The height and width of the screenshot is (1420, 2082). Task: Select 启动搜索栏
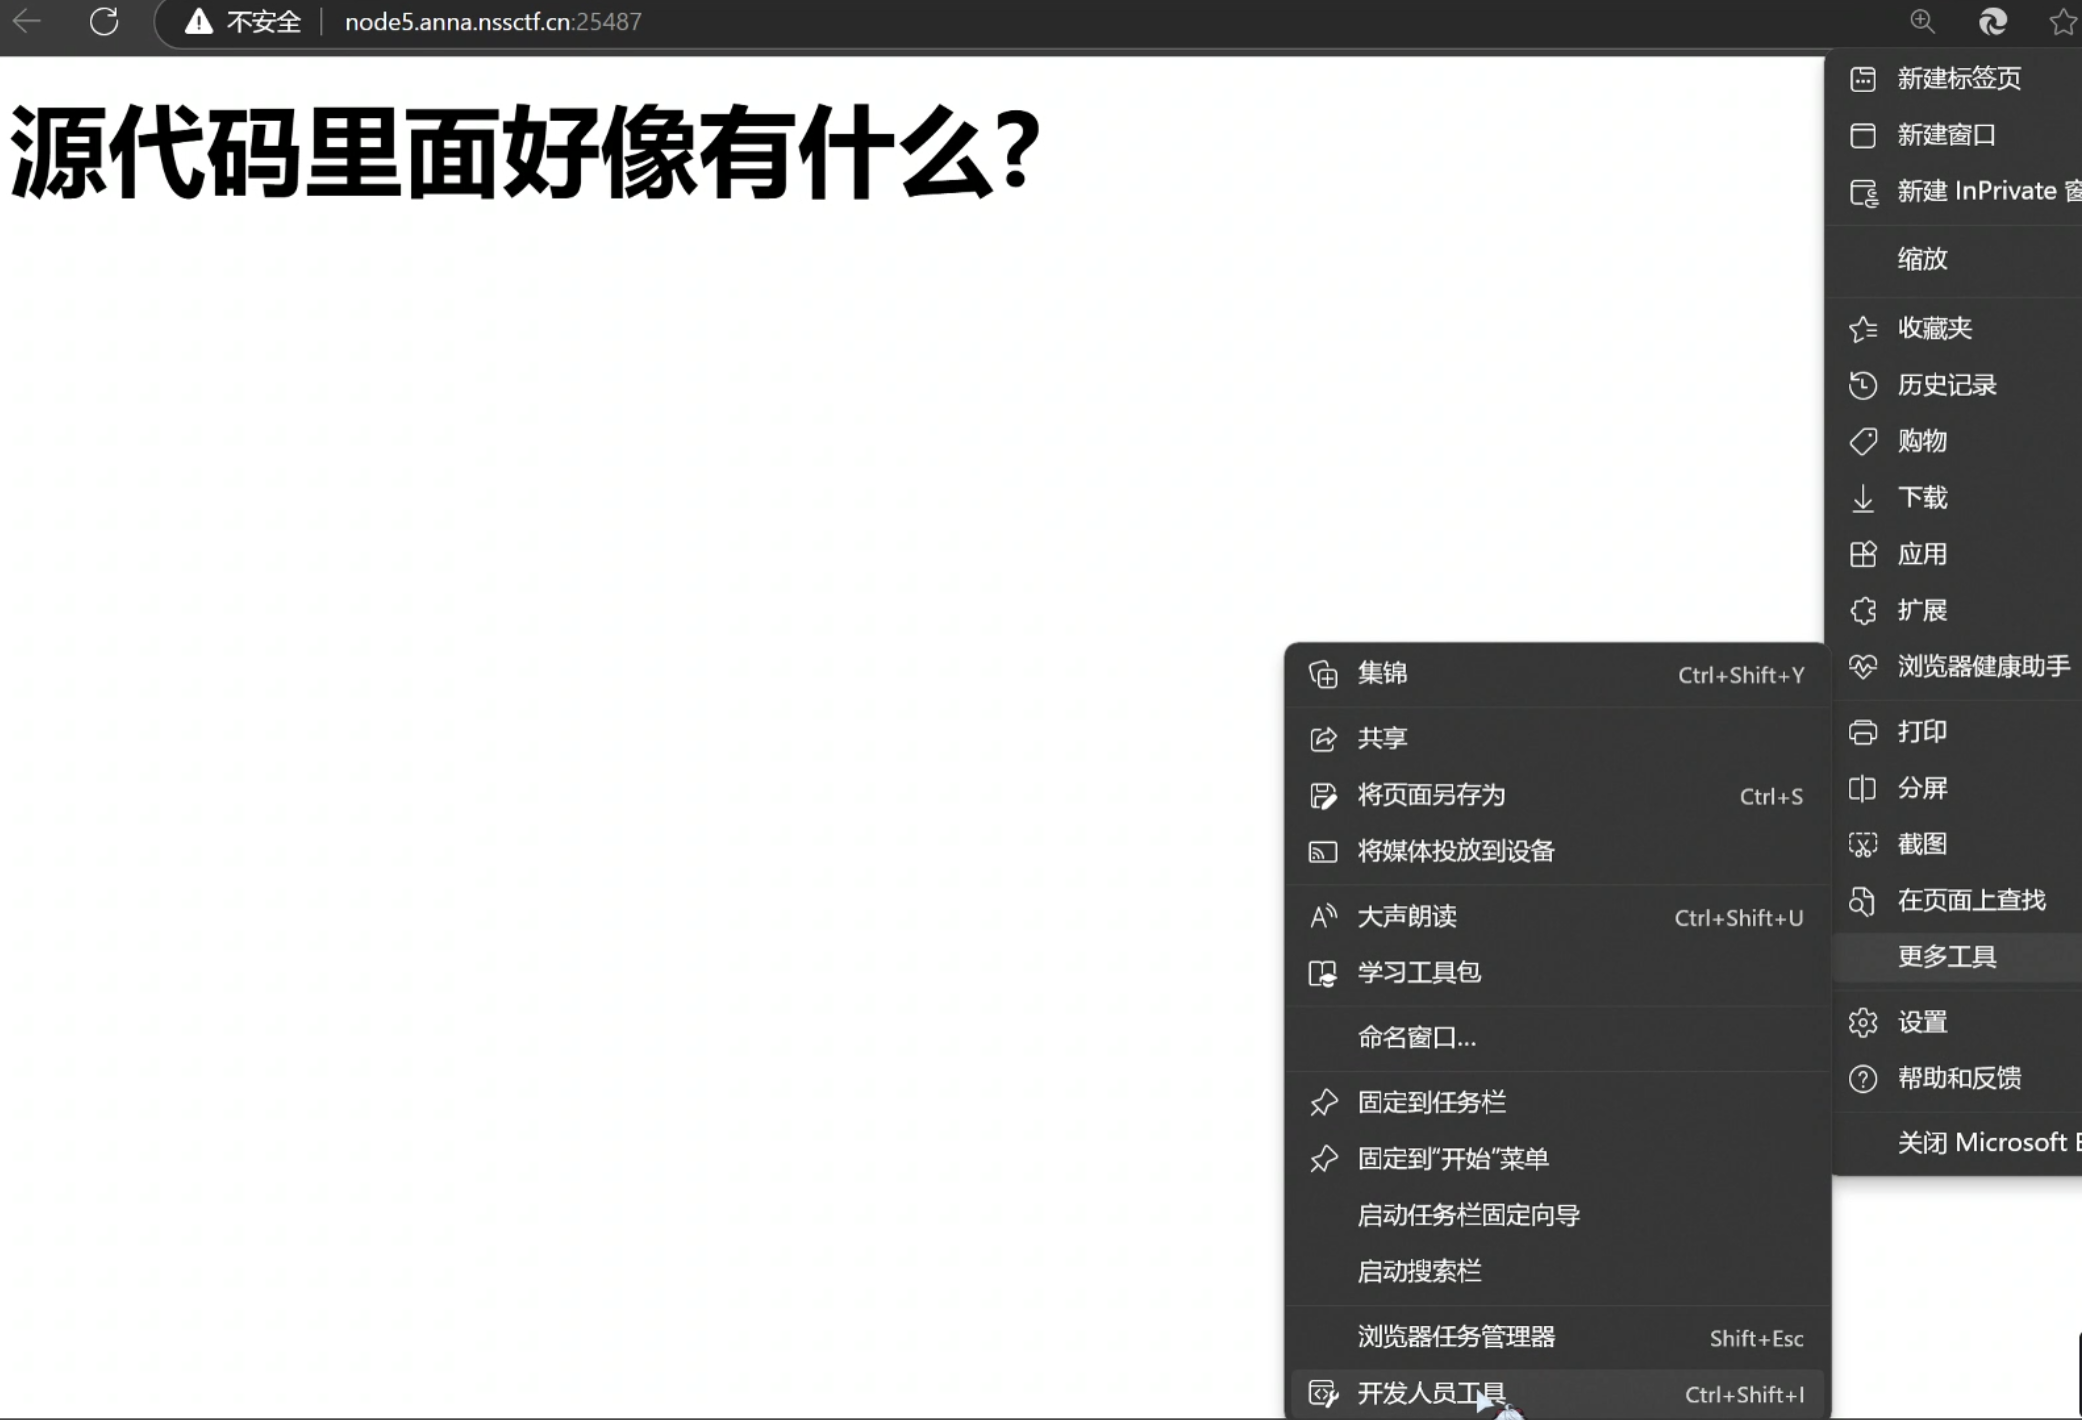pyautogui.click(x=1557, y=1271)
